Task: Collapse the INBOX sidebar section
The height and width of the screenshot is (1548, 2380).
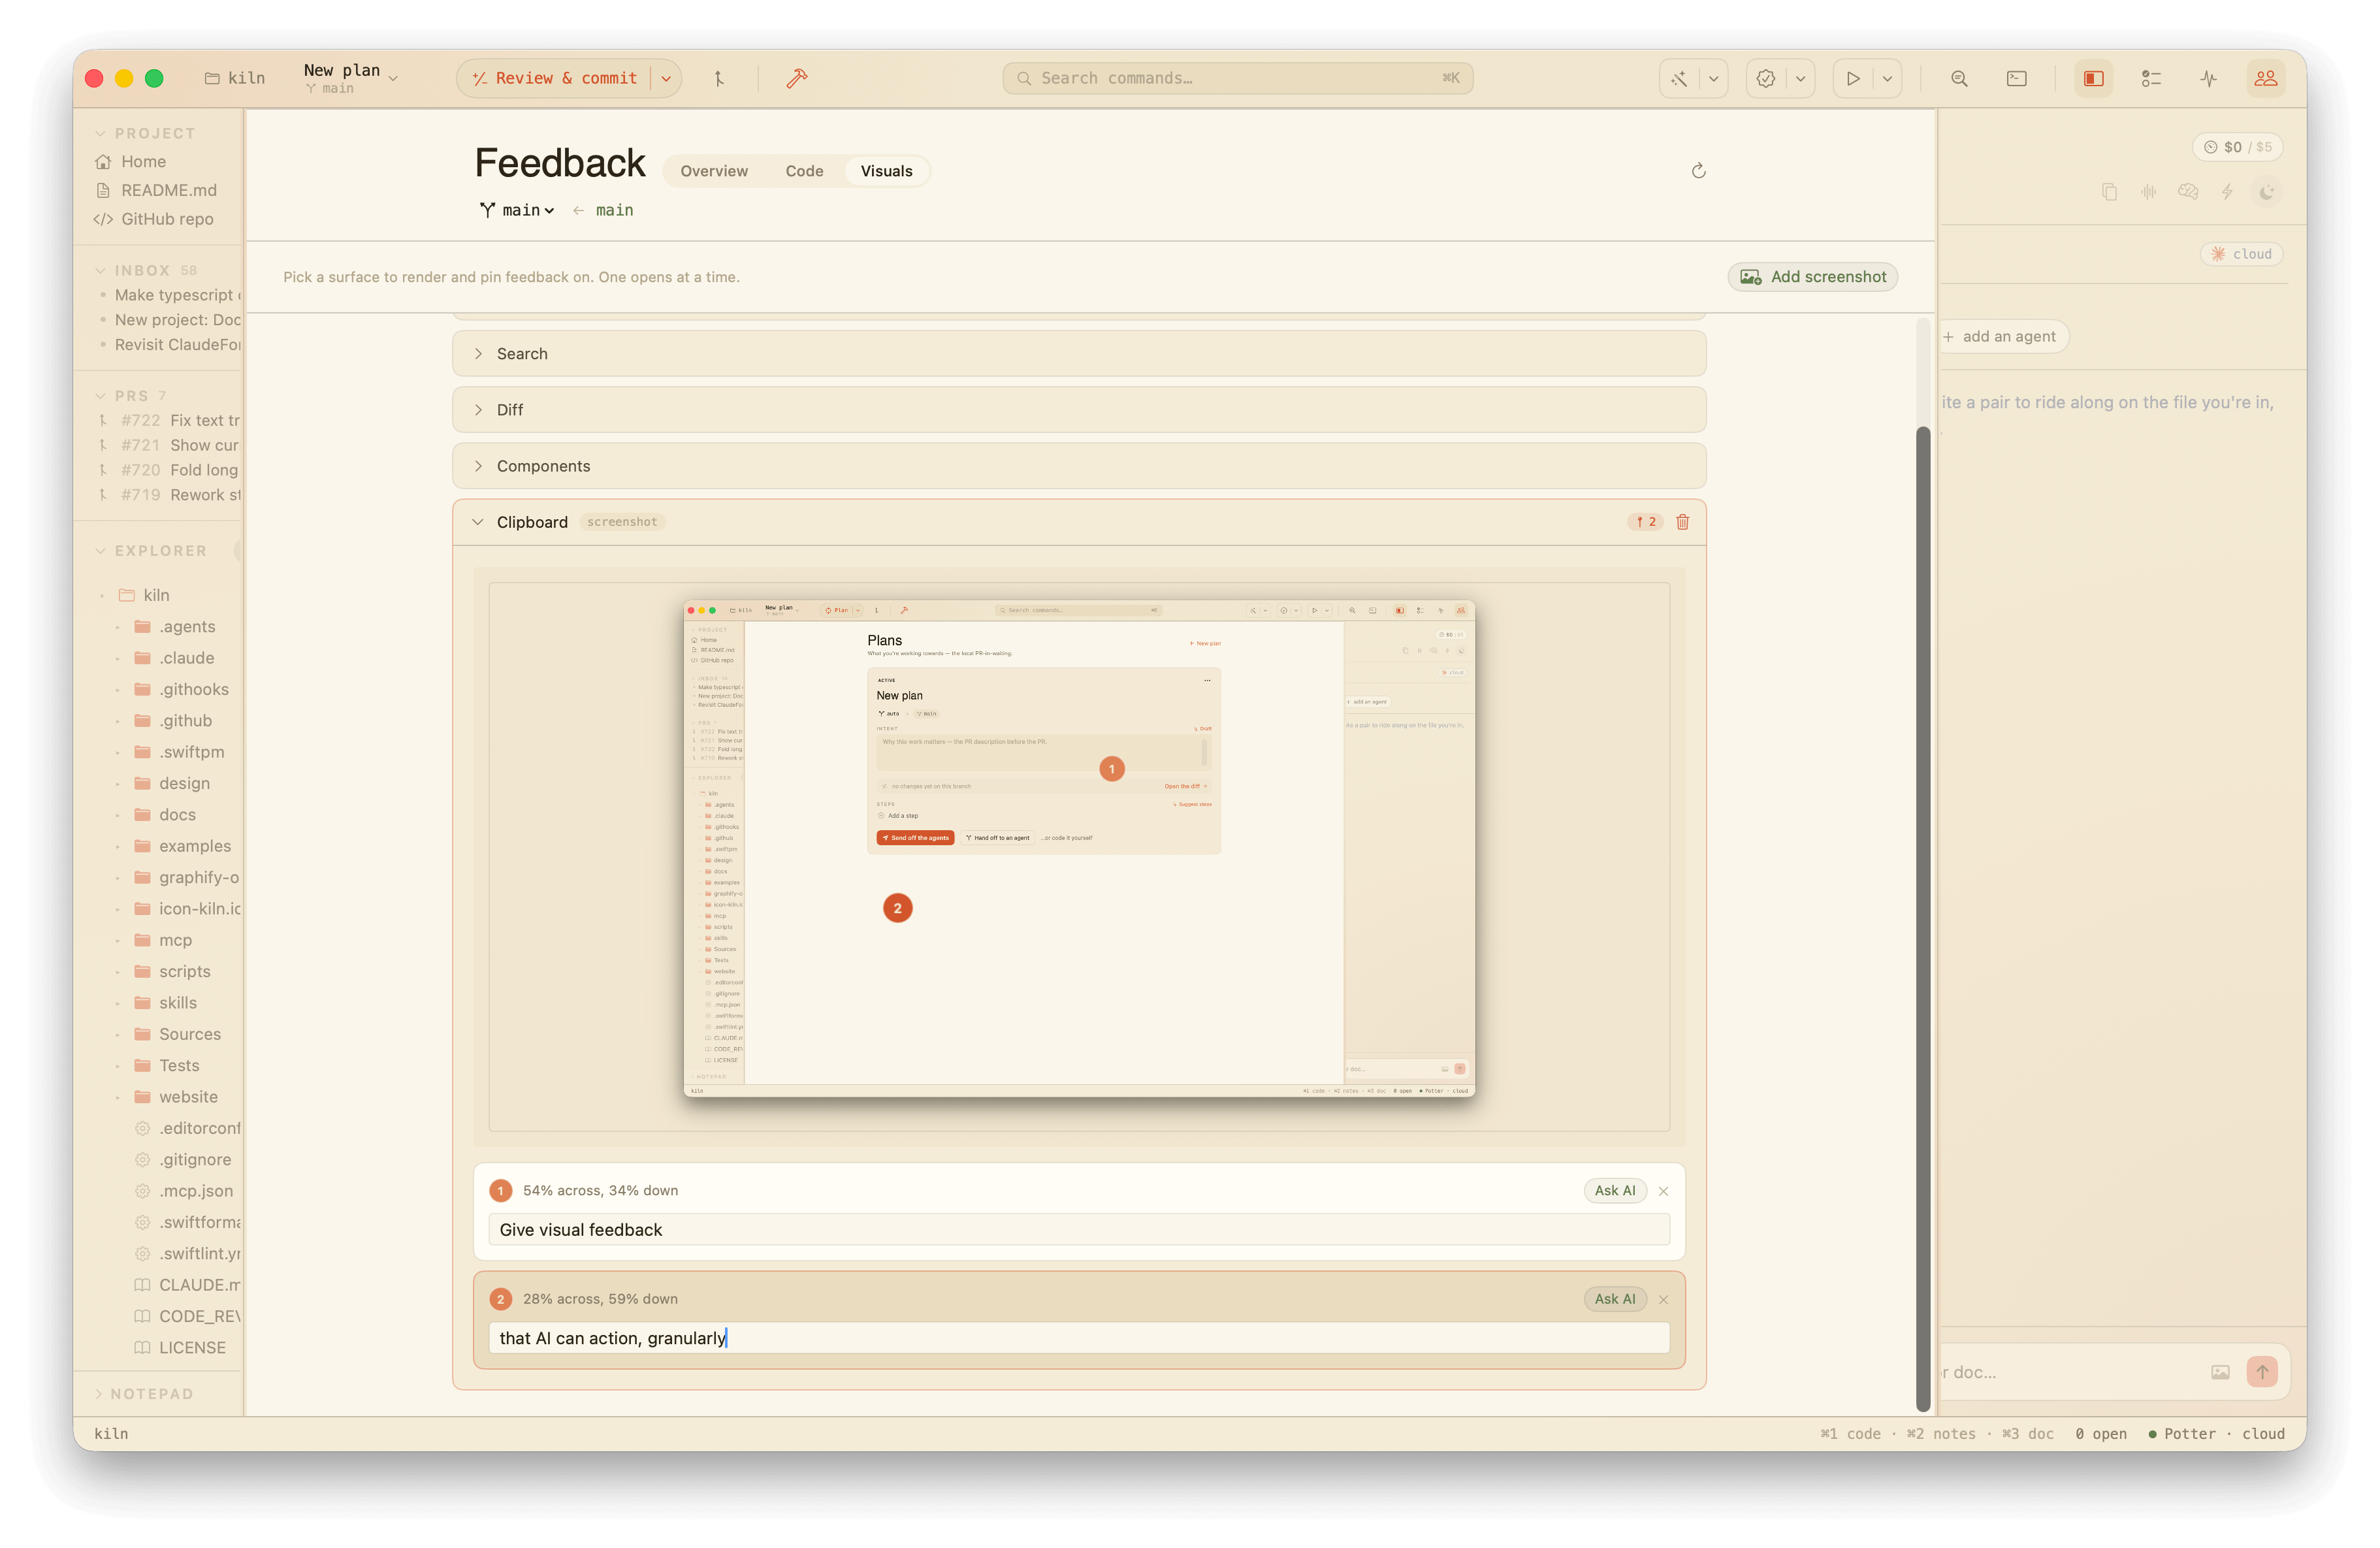Action: point(145,270)
